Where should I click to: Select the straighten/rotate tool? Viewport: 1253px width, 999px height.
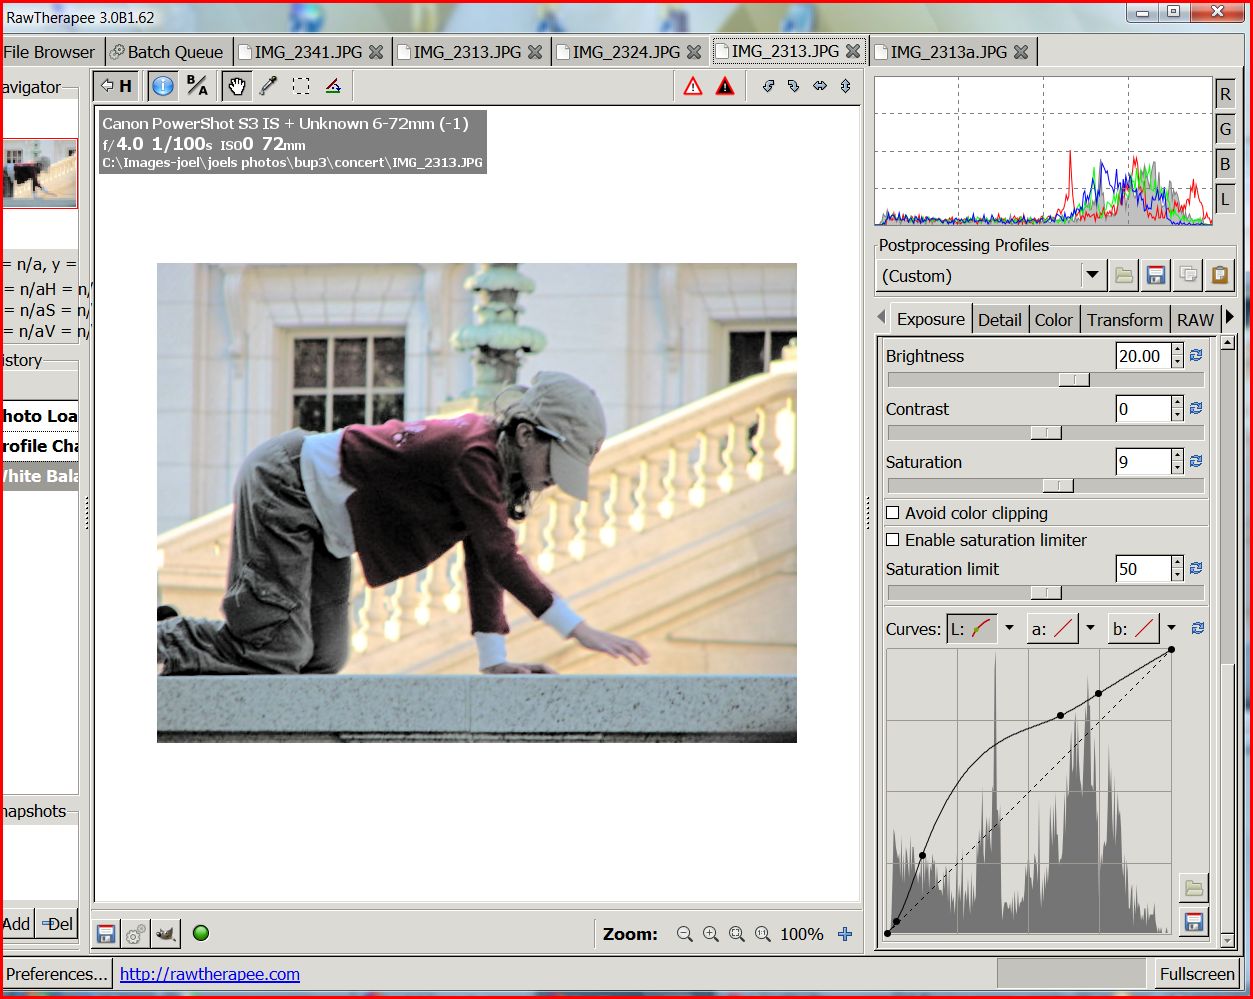pos(333,85)
